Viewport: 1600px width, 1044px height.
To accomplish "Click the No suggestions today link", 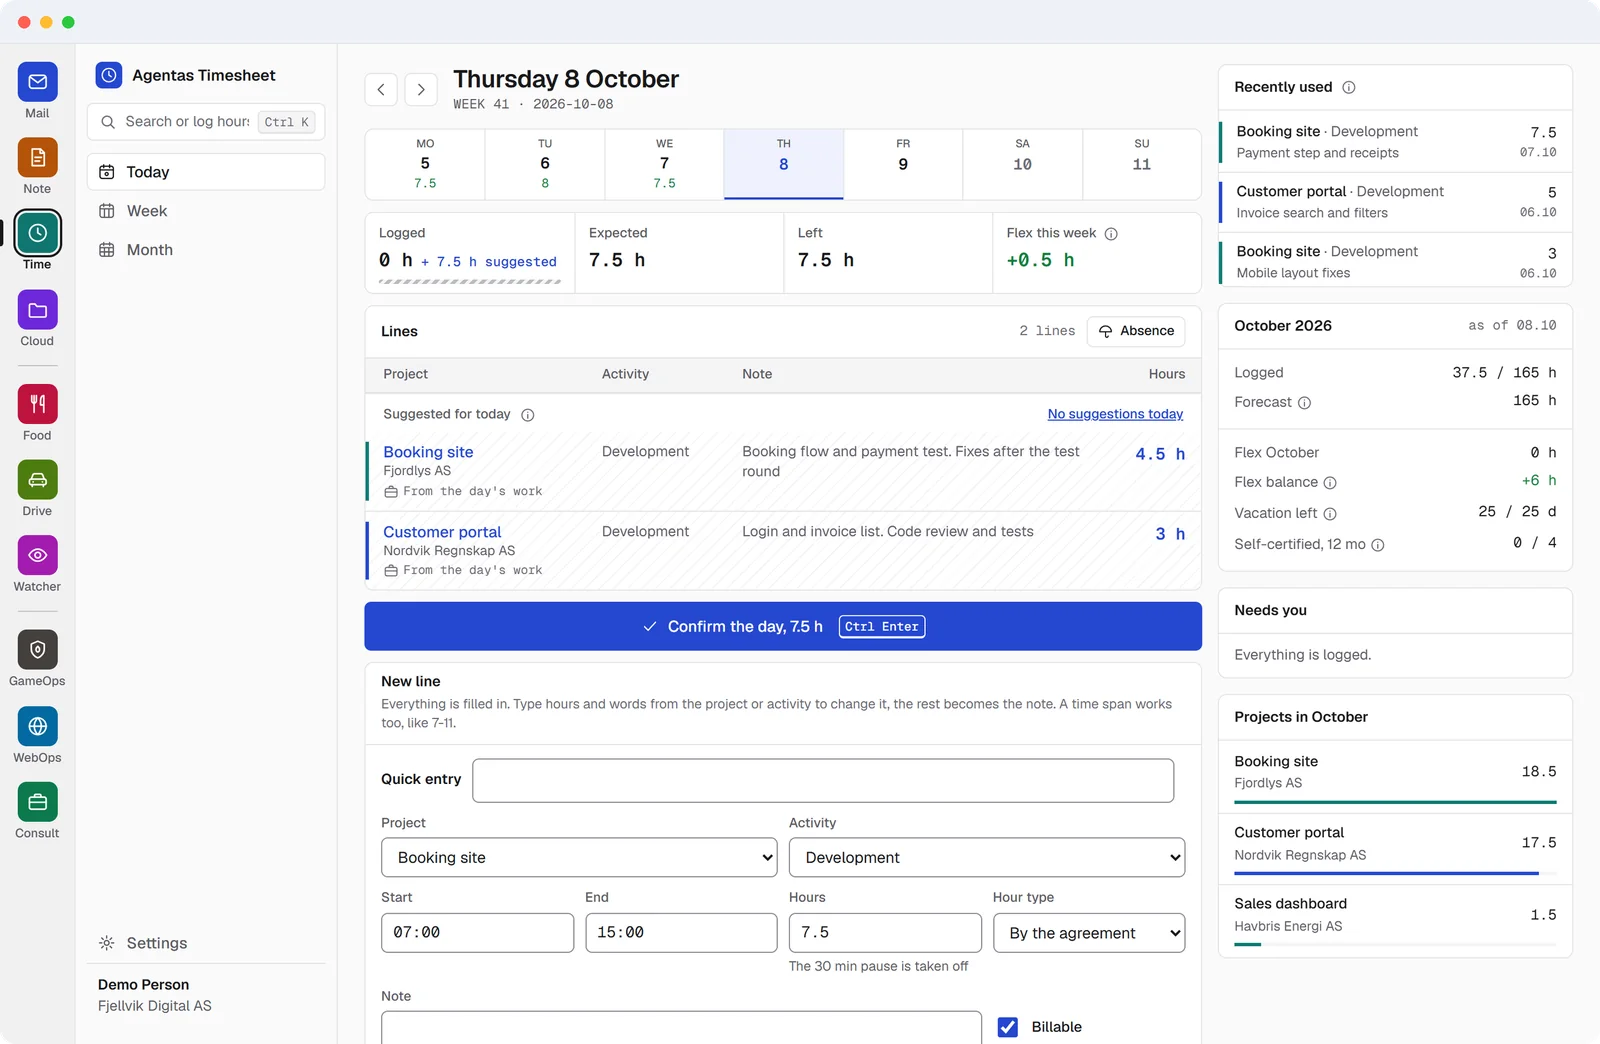I will tap(1115, 414).
